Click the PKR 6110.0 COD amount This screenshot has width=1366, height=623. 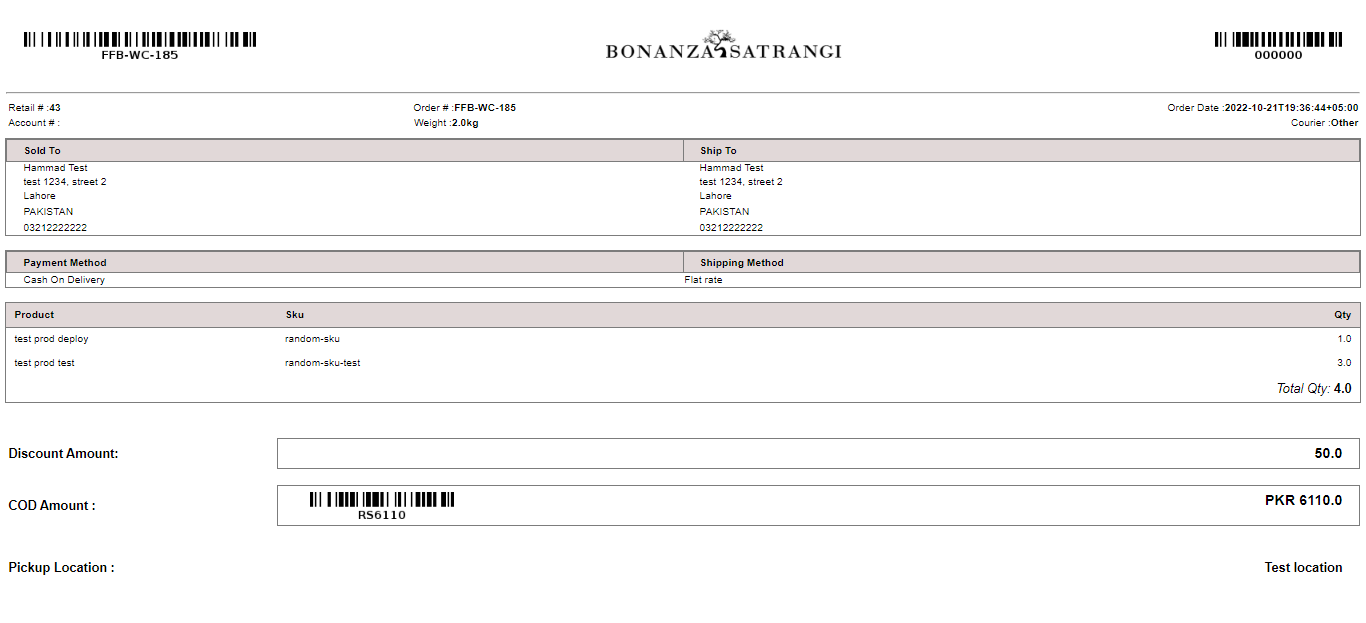pyautogui.click(x=1303, y=501)
